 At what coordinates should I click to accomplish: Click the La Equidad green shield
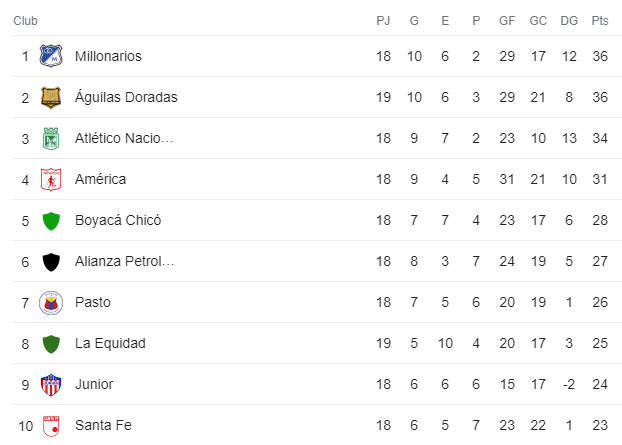pyautogui.click(x=51, y=343)
